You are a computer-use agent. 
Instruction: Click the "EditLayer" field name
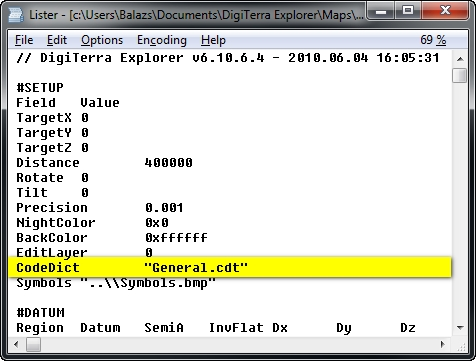(52, 253)
